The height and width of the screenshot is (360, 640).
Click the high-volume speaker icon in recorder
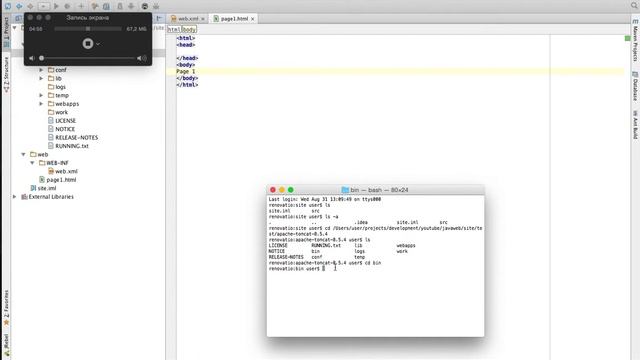[x=142, y=58]
